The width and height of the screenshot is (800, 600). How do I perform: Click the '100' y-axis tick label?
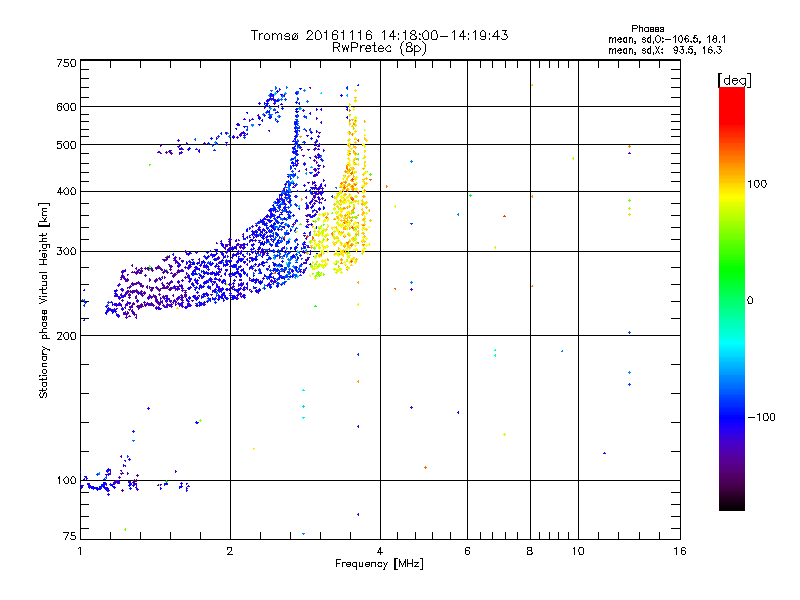click(x=66, y=481)
